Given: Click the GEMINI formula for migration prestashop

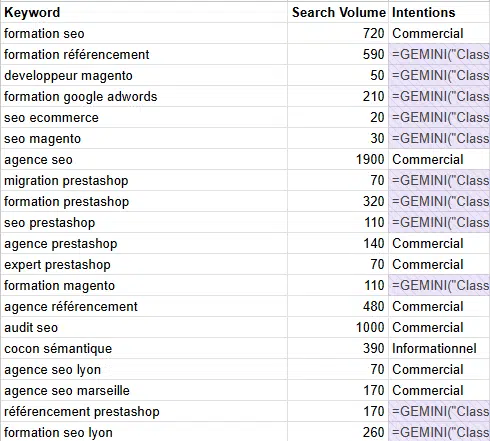Looking at the screenshot, I should pyautogui.click(x=439, y=180).
